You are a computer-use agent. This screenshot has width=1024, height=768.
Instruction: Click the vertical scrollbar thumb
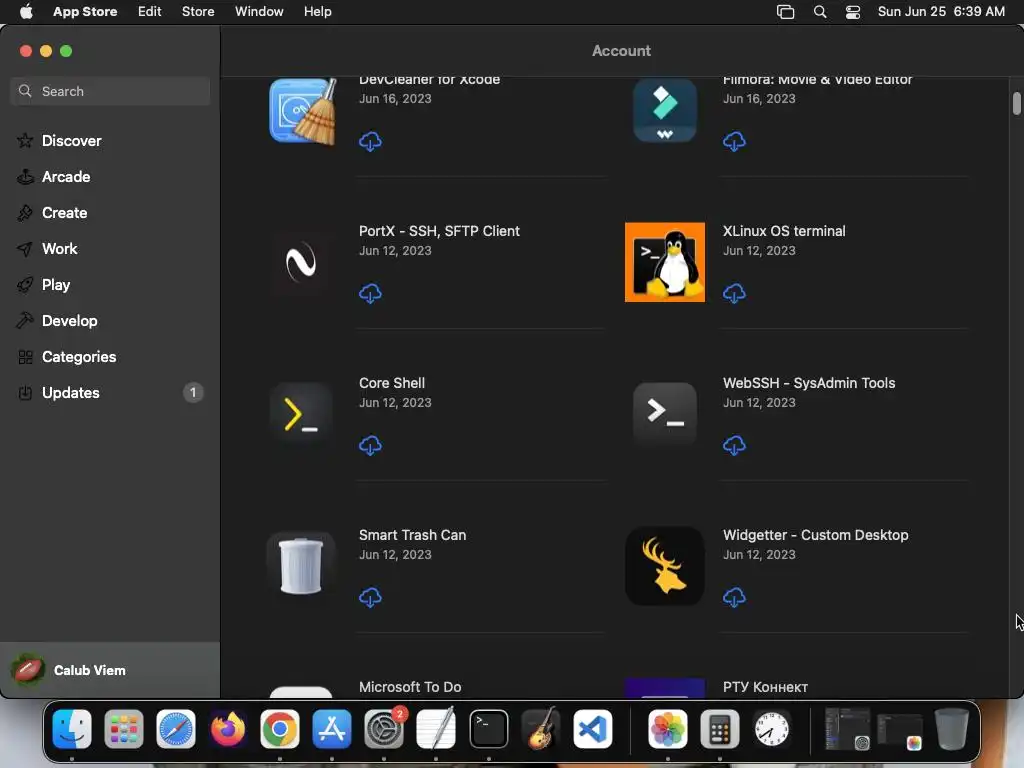point(1016,104)
